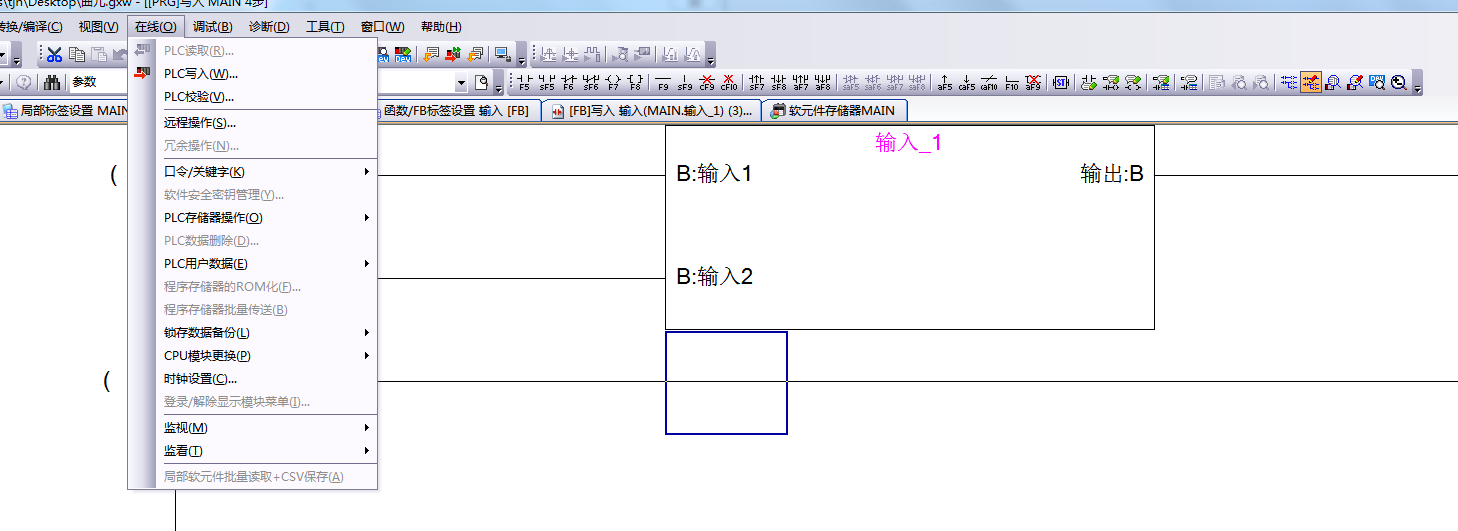Insert horizontal line F9 icon
Screen dimensions: 1458x531
(663, 83)
